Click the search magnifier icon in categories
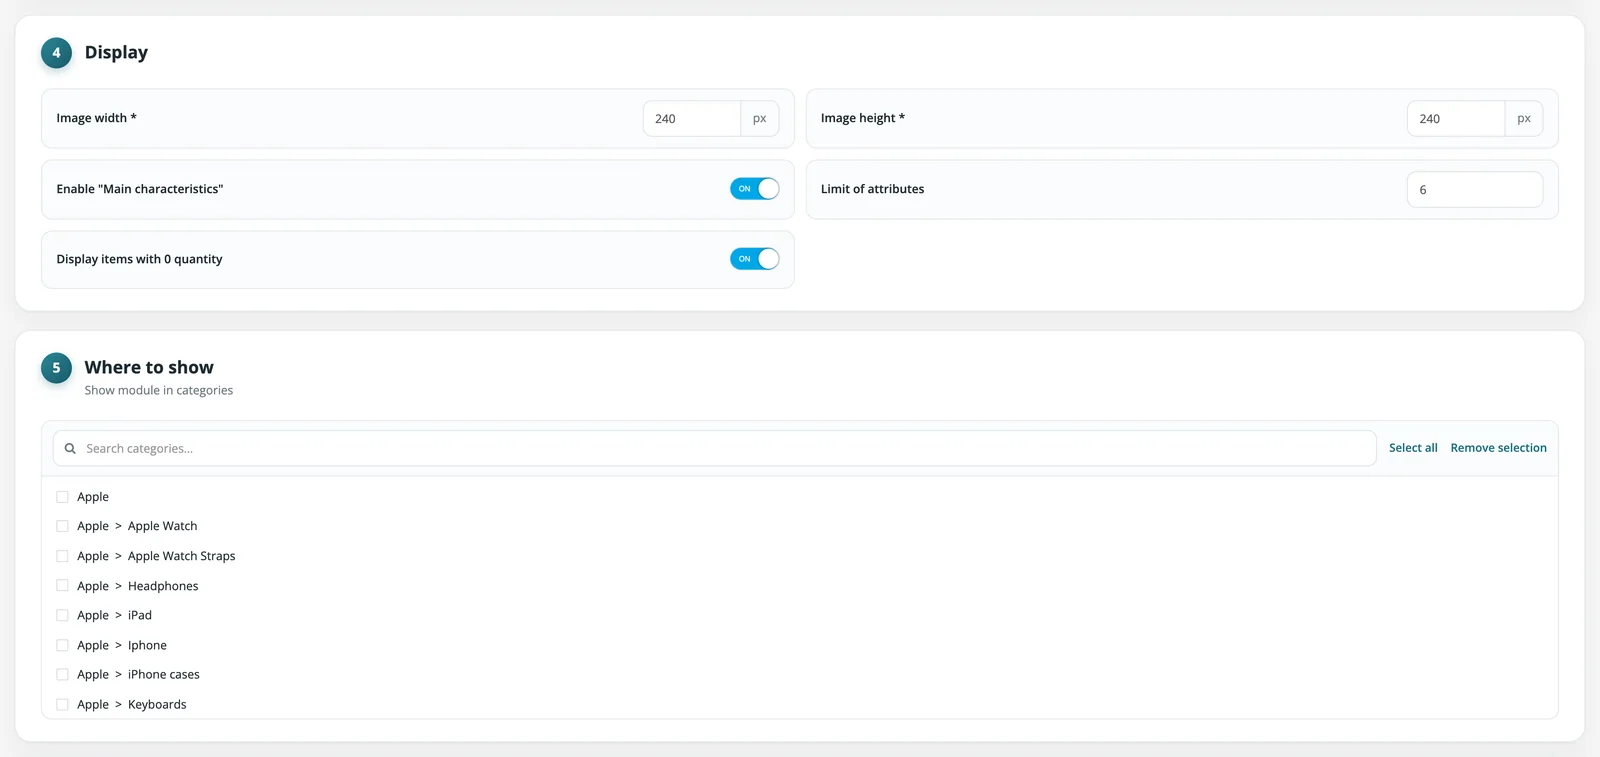 70,449
